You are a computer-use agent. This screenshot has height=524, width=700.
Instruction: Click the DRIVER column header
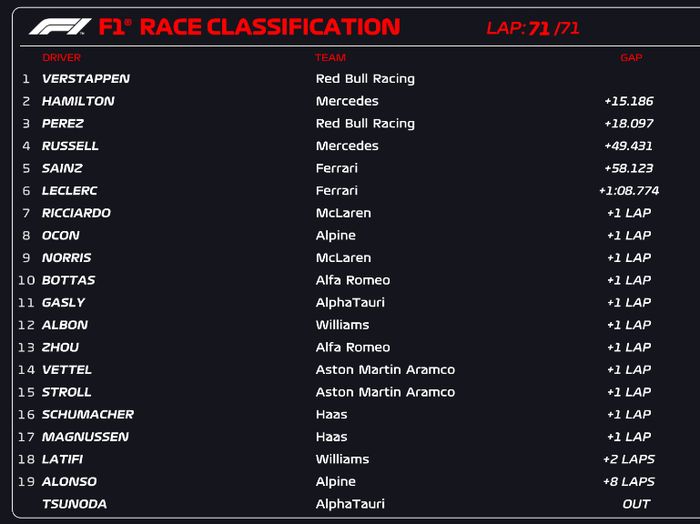tap(61, 58)
